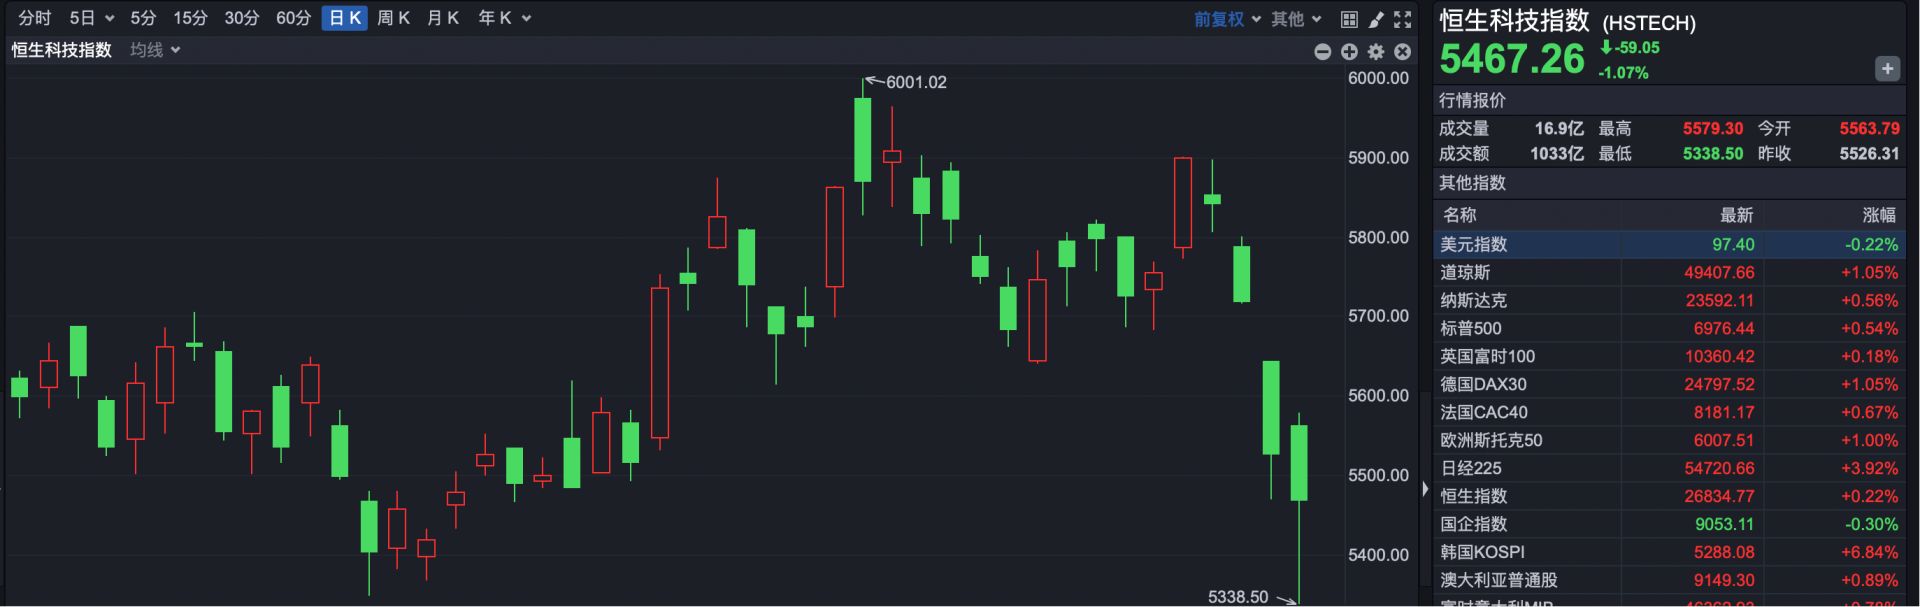Open the 前复权 adjustment dropdown
This screenshot has height=607, width=1920.
coord(1227,19)
